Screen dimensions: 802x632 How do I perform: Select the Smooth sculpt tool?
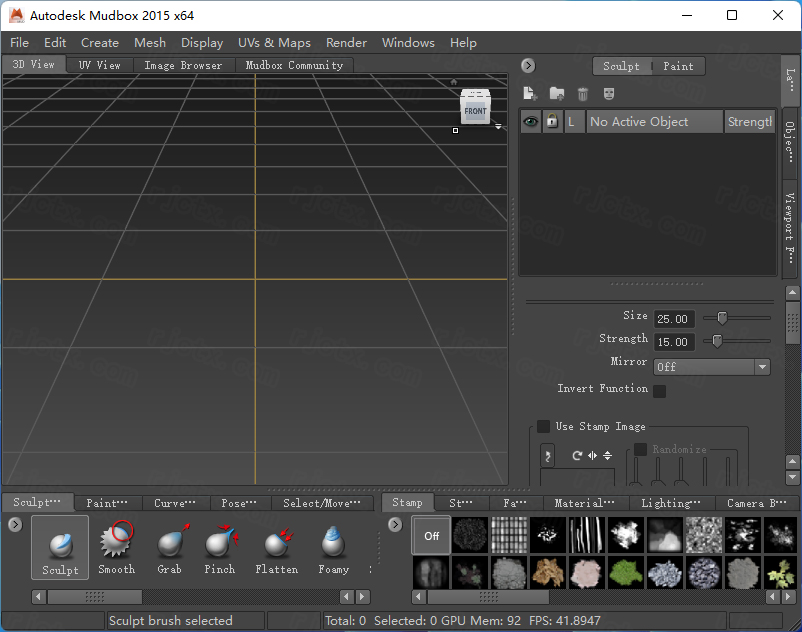click(x=116, y=547)
